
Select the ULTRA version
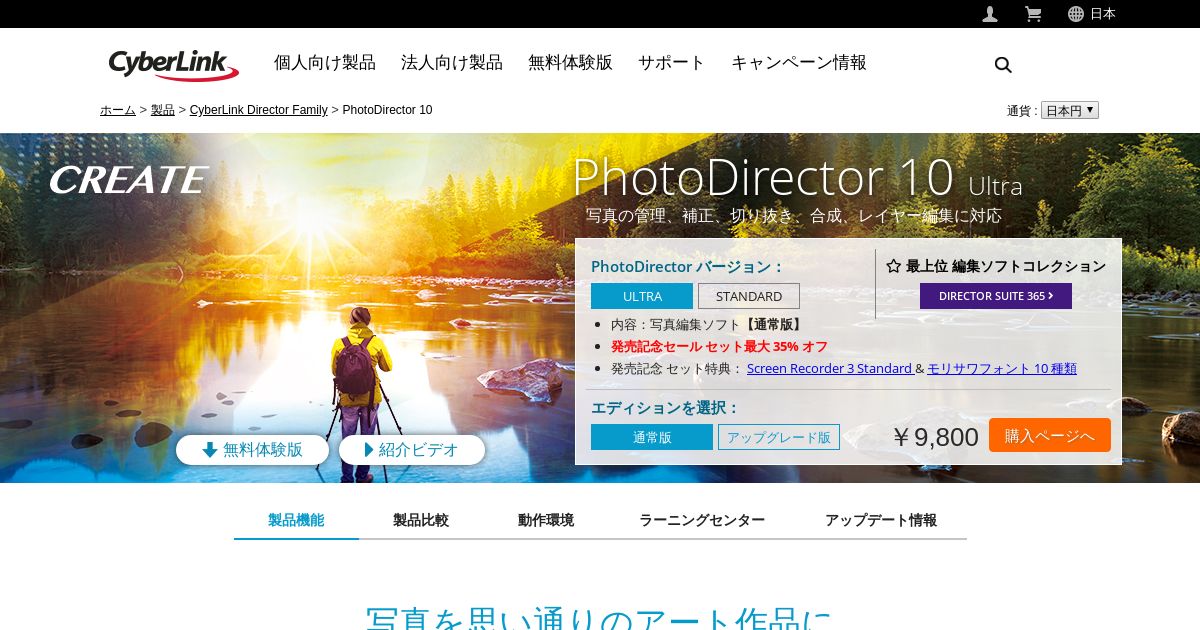(642, 296)
